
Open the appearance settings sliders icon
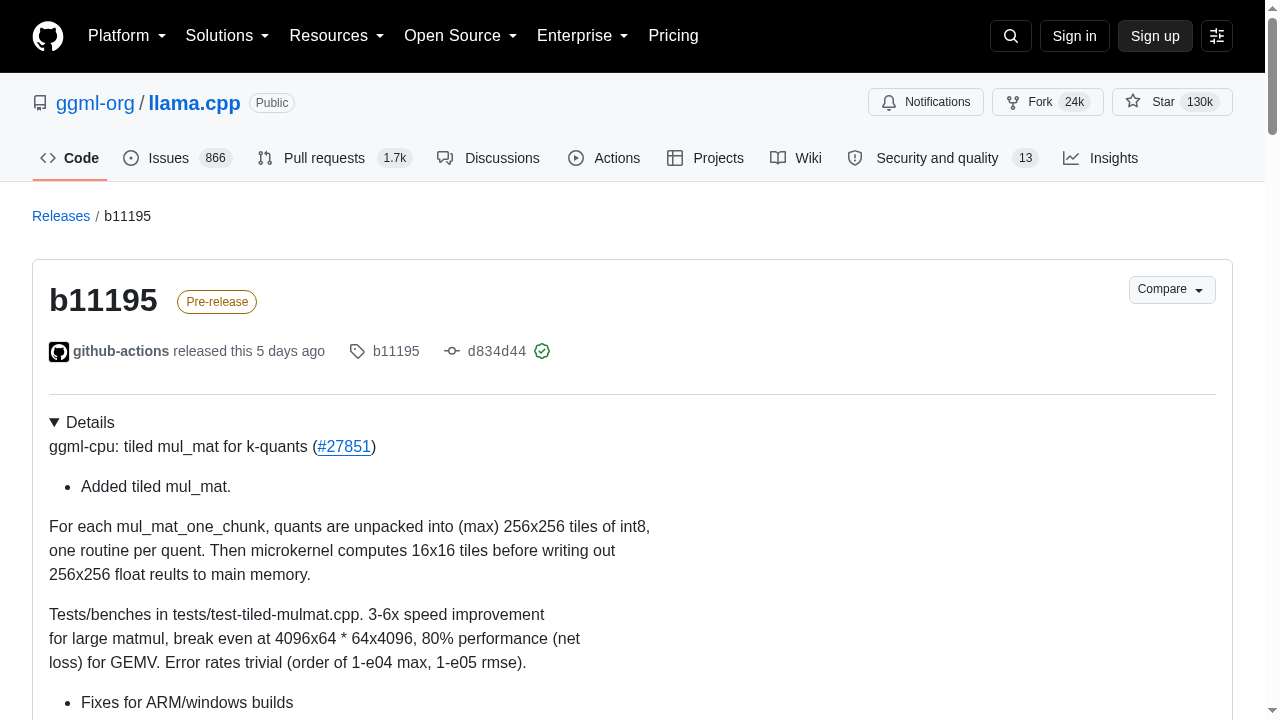[1217, 36]
